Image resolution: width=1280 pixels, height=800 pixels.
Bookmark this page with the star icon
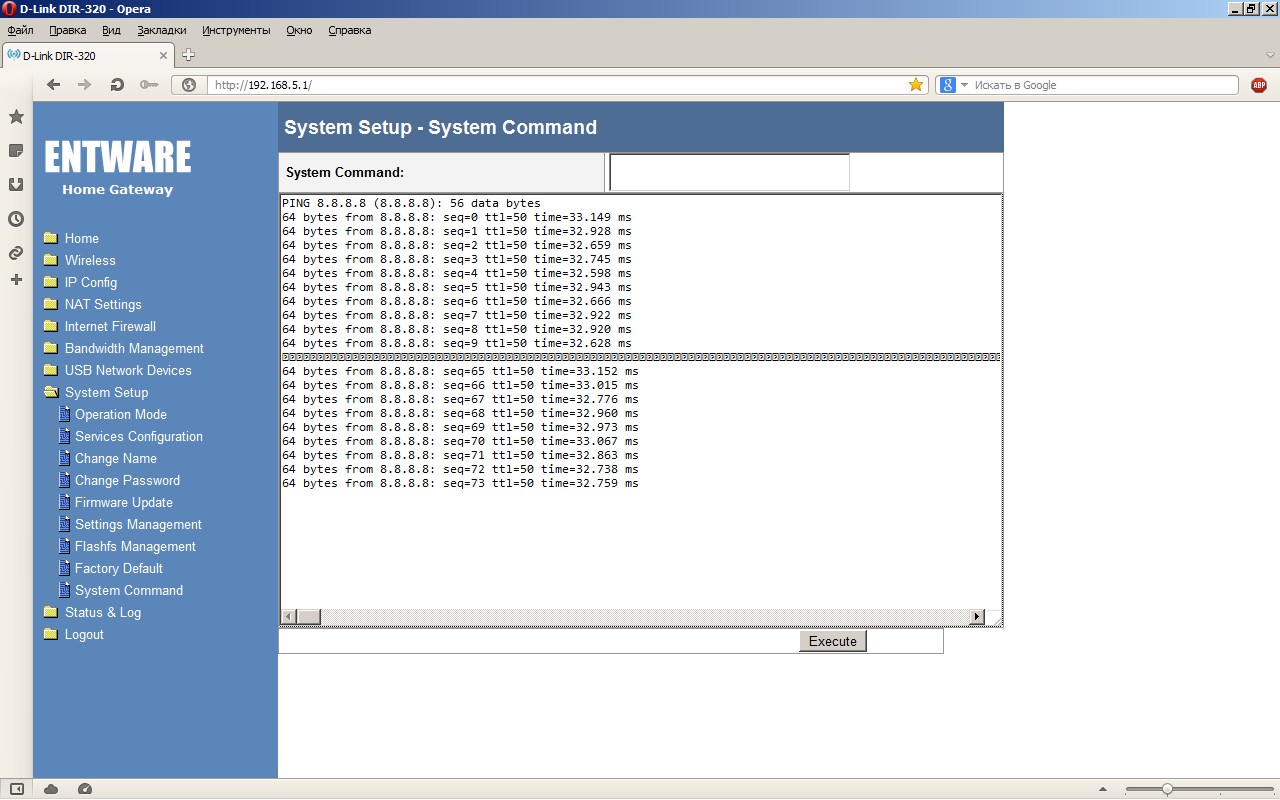(x=916, y=85)
